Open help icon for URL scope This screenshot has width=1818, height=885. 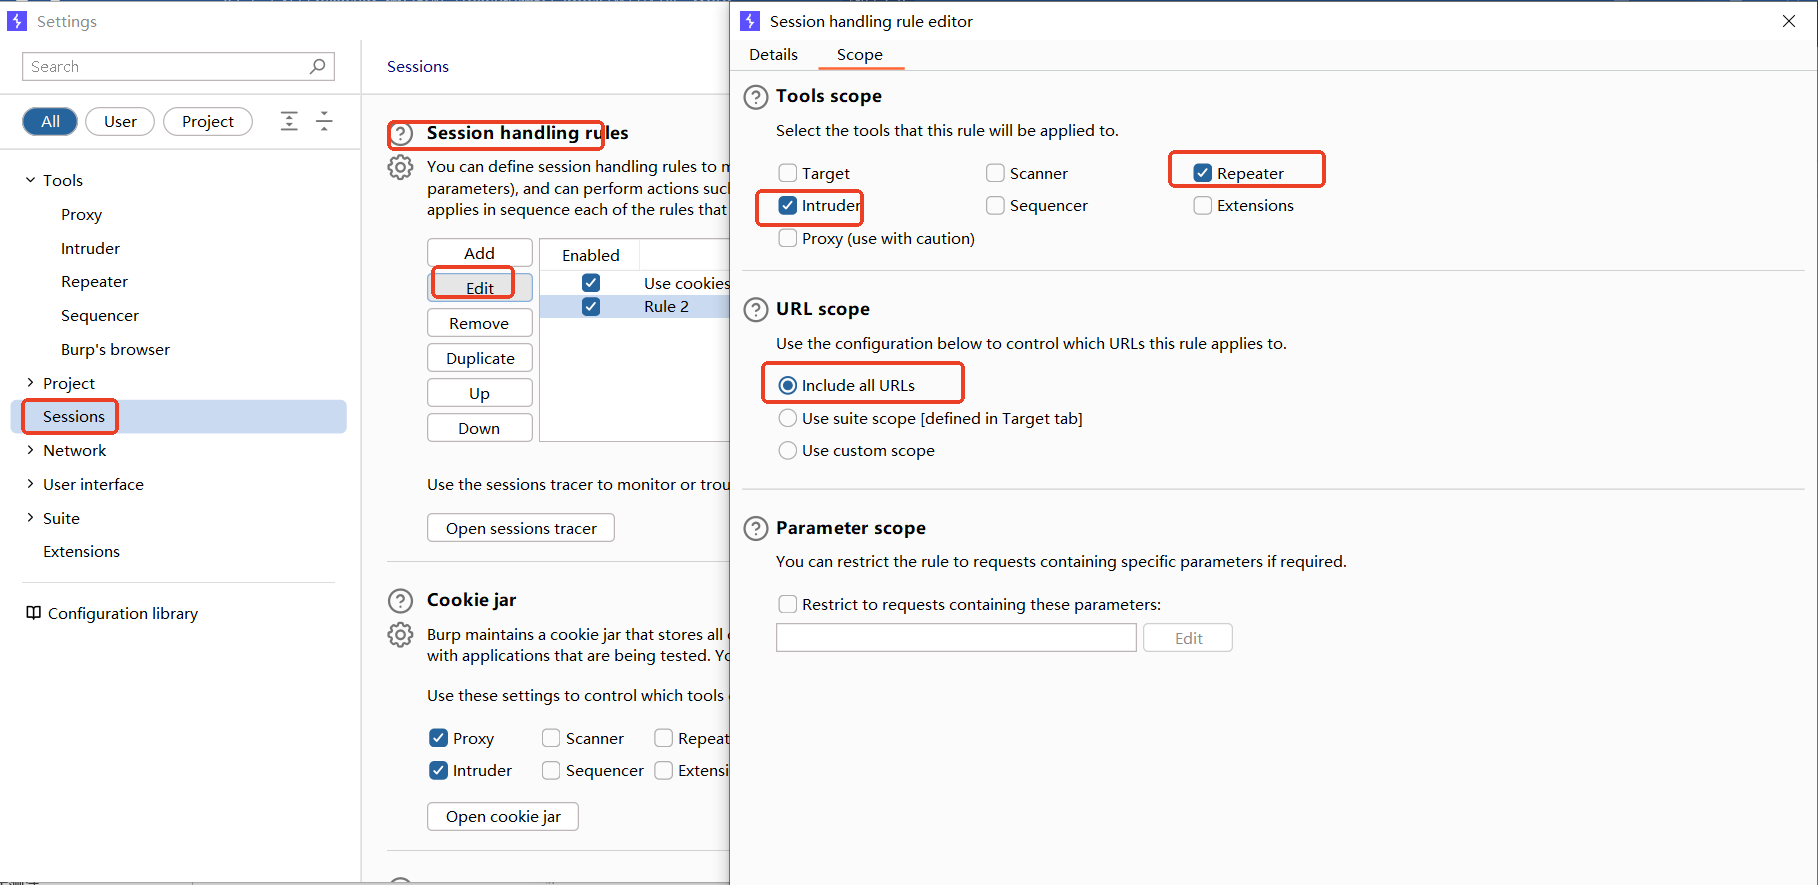tap(756, 310)
